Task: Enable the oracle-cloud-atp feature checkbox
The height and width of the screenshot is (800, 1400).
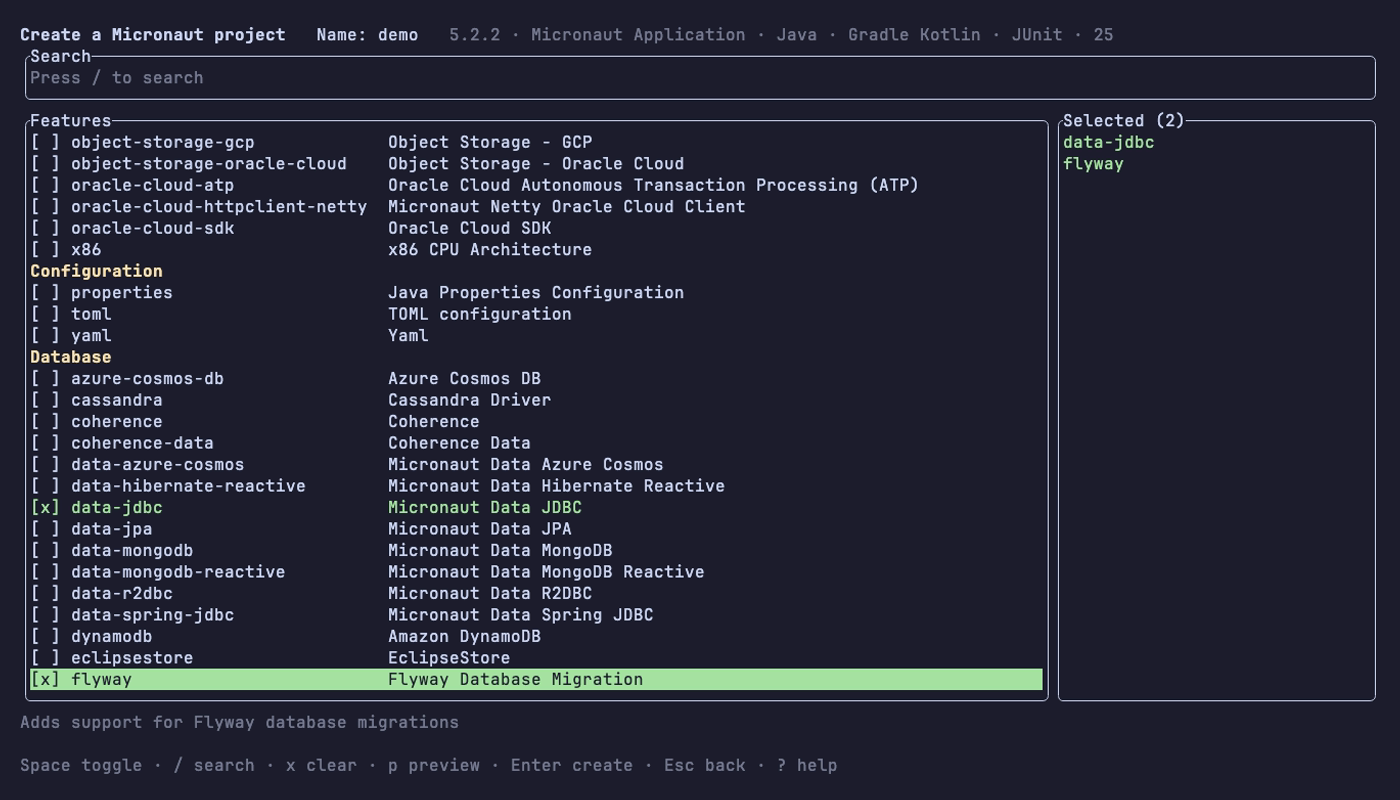Action: point(45,185)
